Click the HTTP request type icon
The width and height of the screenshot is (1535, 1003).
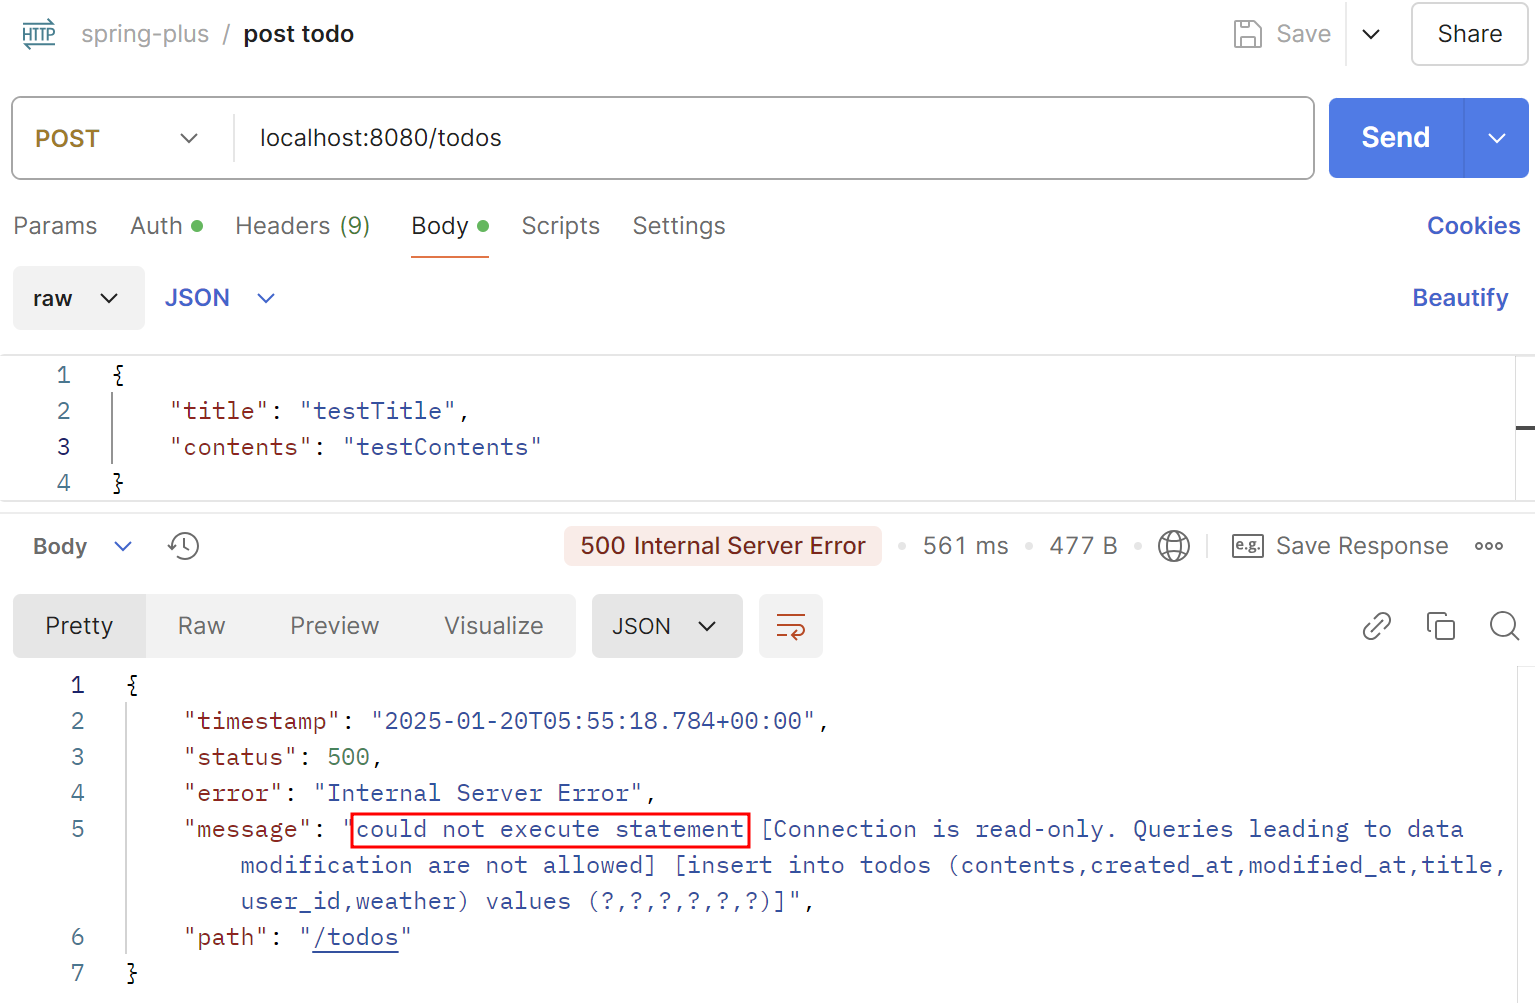[39, 34]
